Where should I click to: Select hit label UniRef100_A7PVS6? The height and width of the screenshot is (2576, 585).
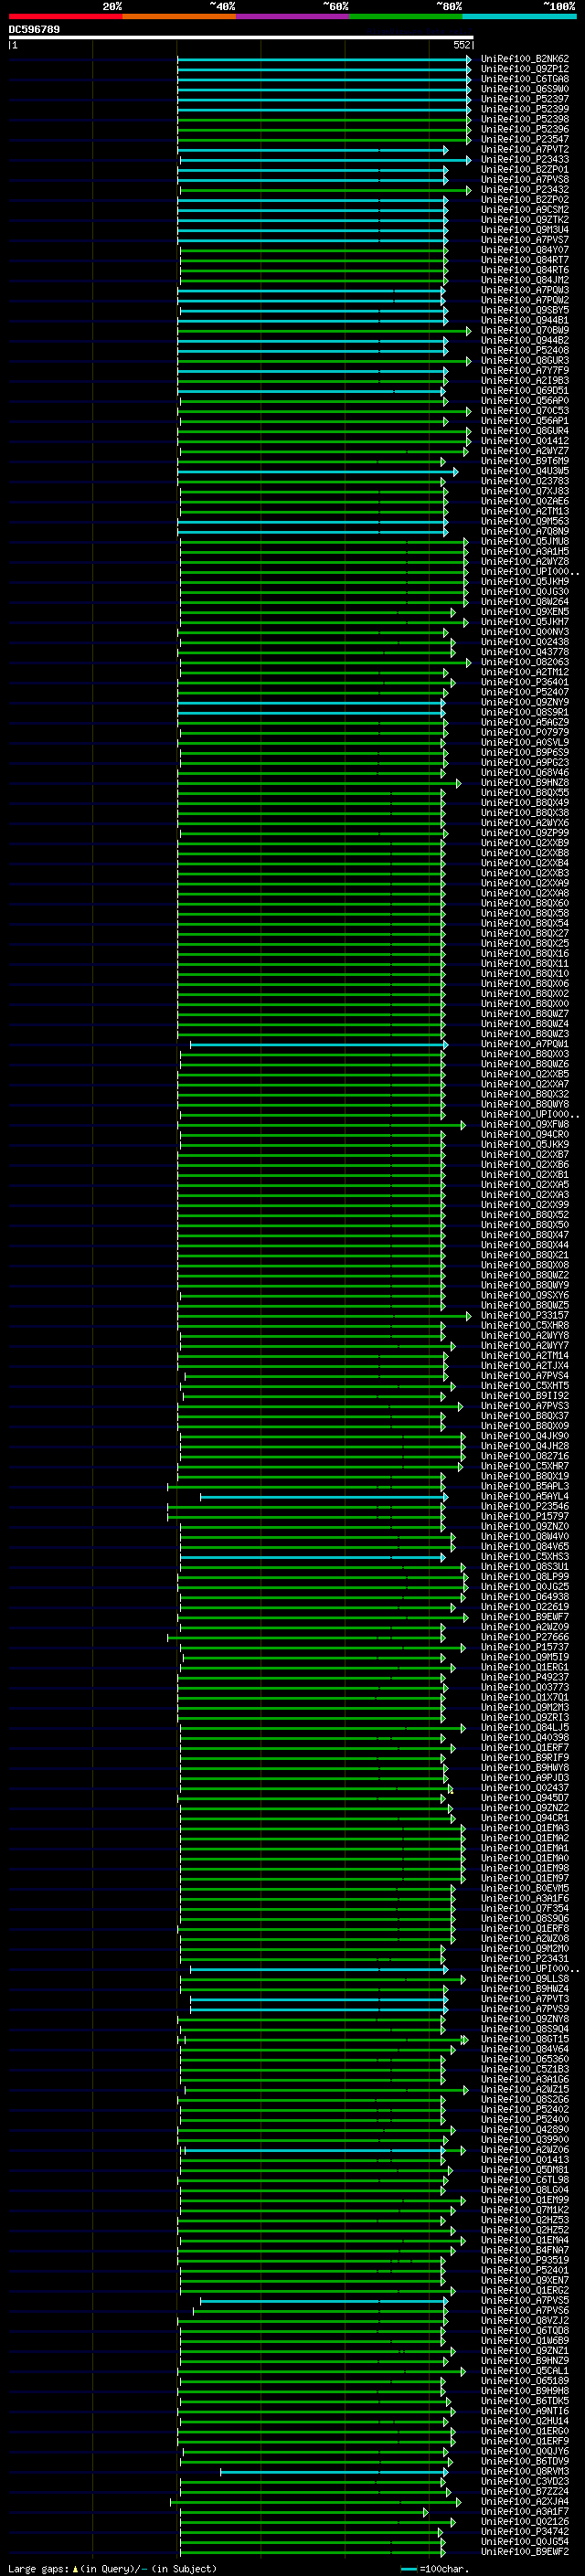pos(525,2310)
